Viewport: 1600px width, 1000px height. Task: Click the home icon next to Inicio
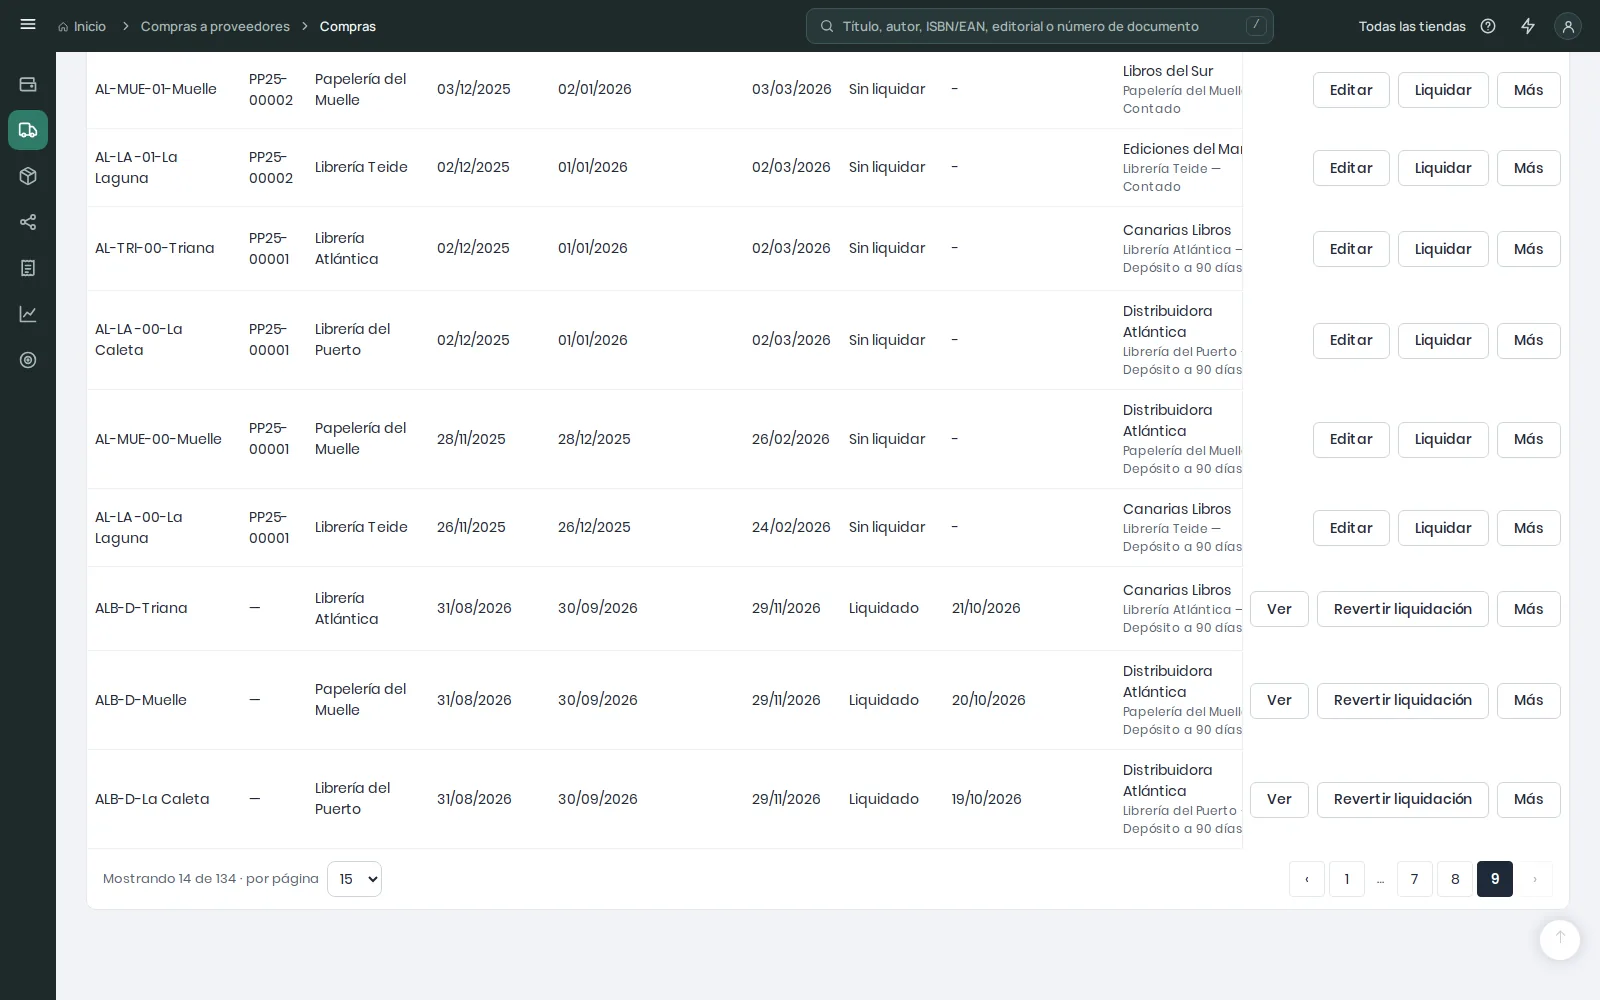[64, 27]
